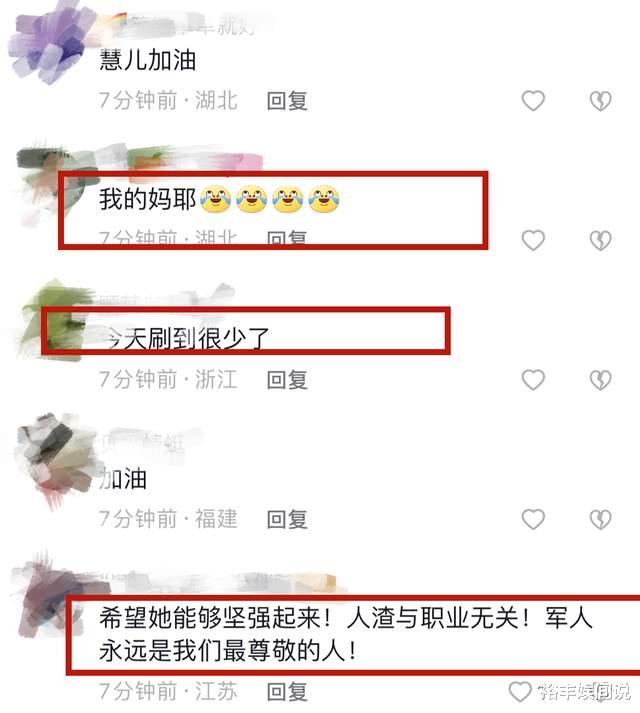Like the 今天刷到很少了 comment
The height and width of the screenshot is (713, 640).
click(533, 380)
